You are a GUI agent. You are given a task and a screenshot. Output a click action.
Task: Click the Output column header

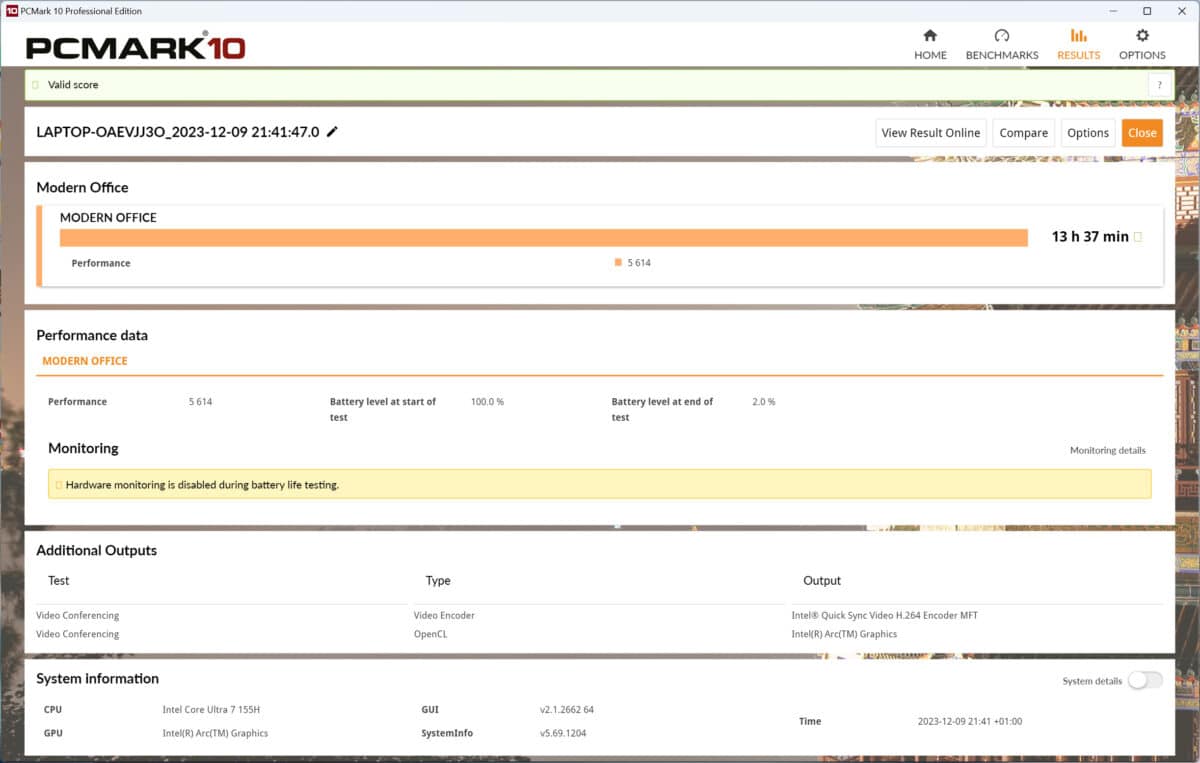pyautogui.click(x=822, y=580)
